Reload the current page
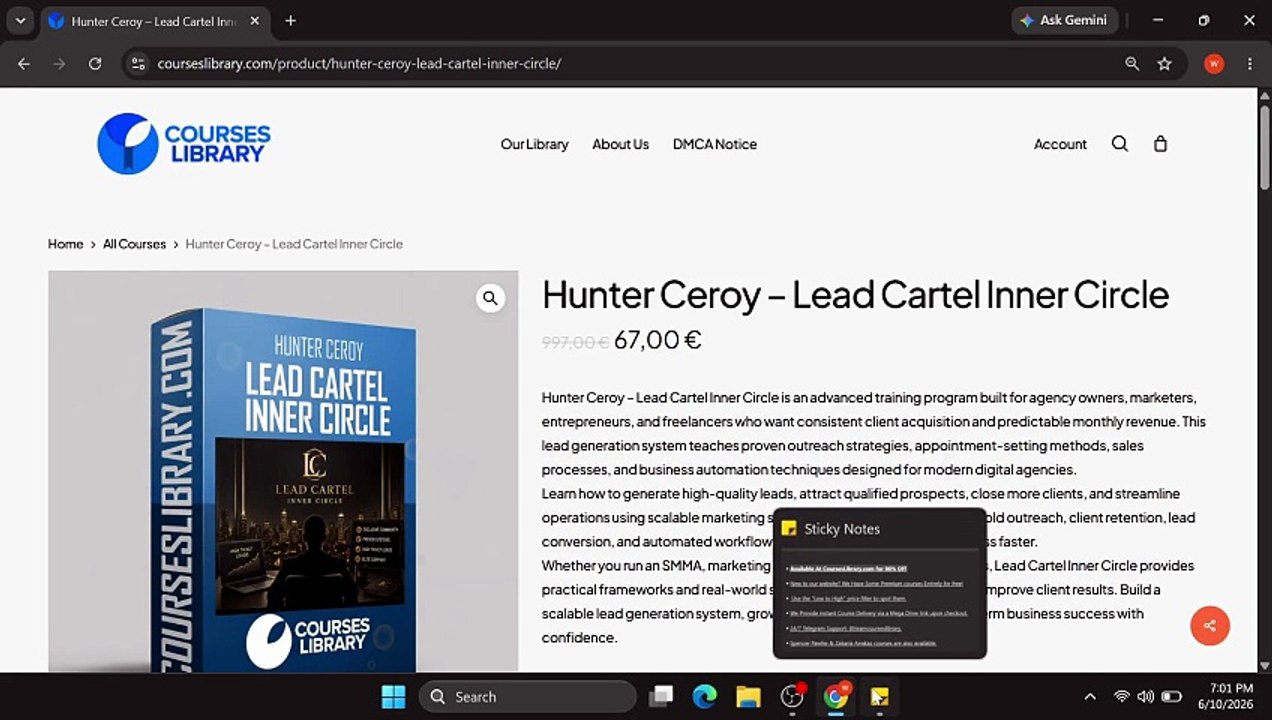1272x720 pixels. [x=95, y=63]
